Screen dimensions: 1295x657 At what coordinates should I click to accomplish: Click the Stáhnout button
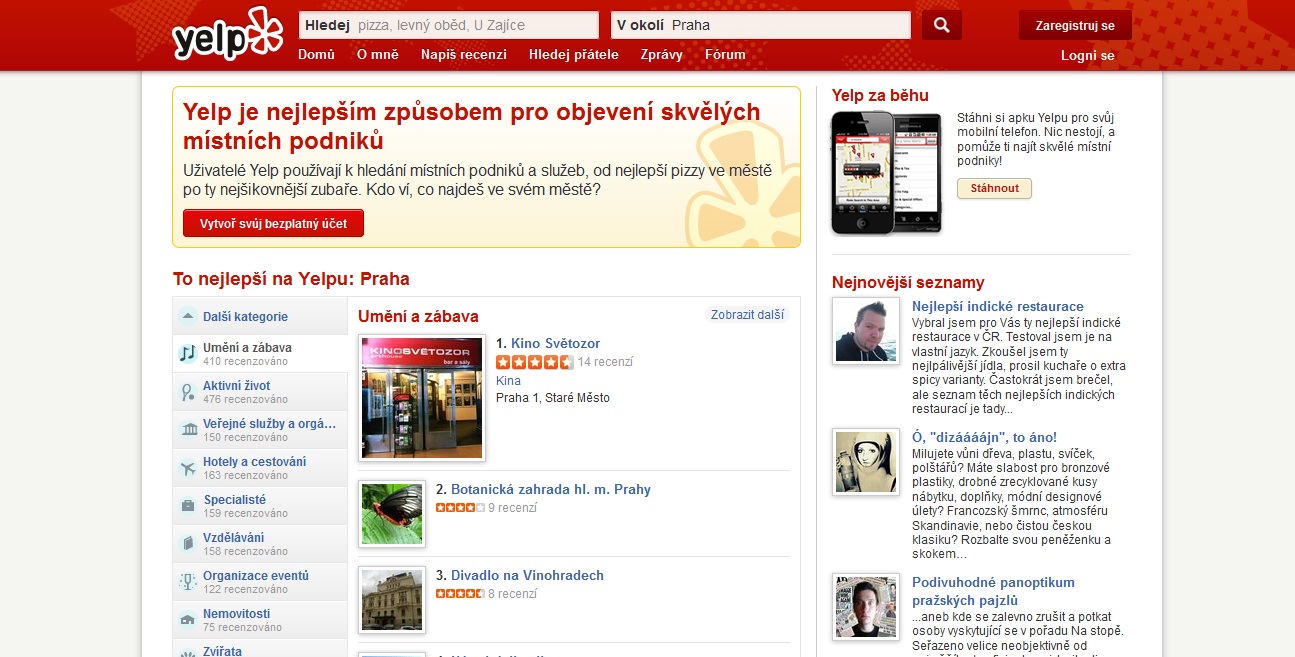click(x=994, y=188)
